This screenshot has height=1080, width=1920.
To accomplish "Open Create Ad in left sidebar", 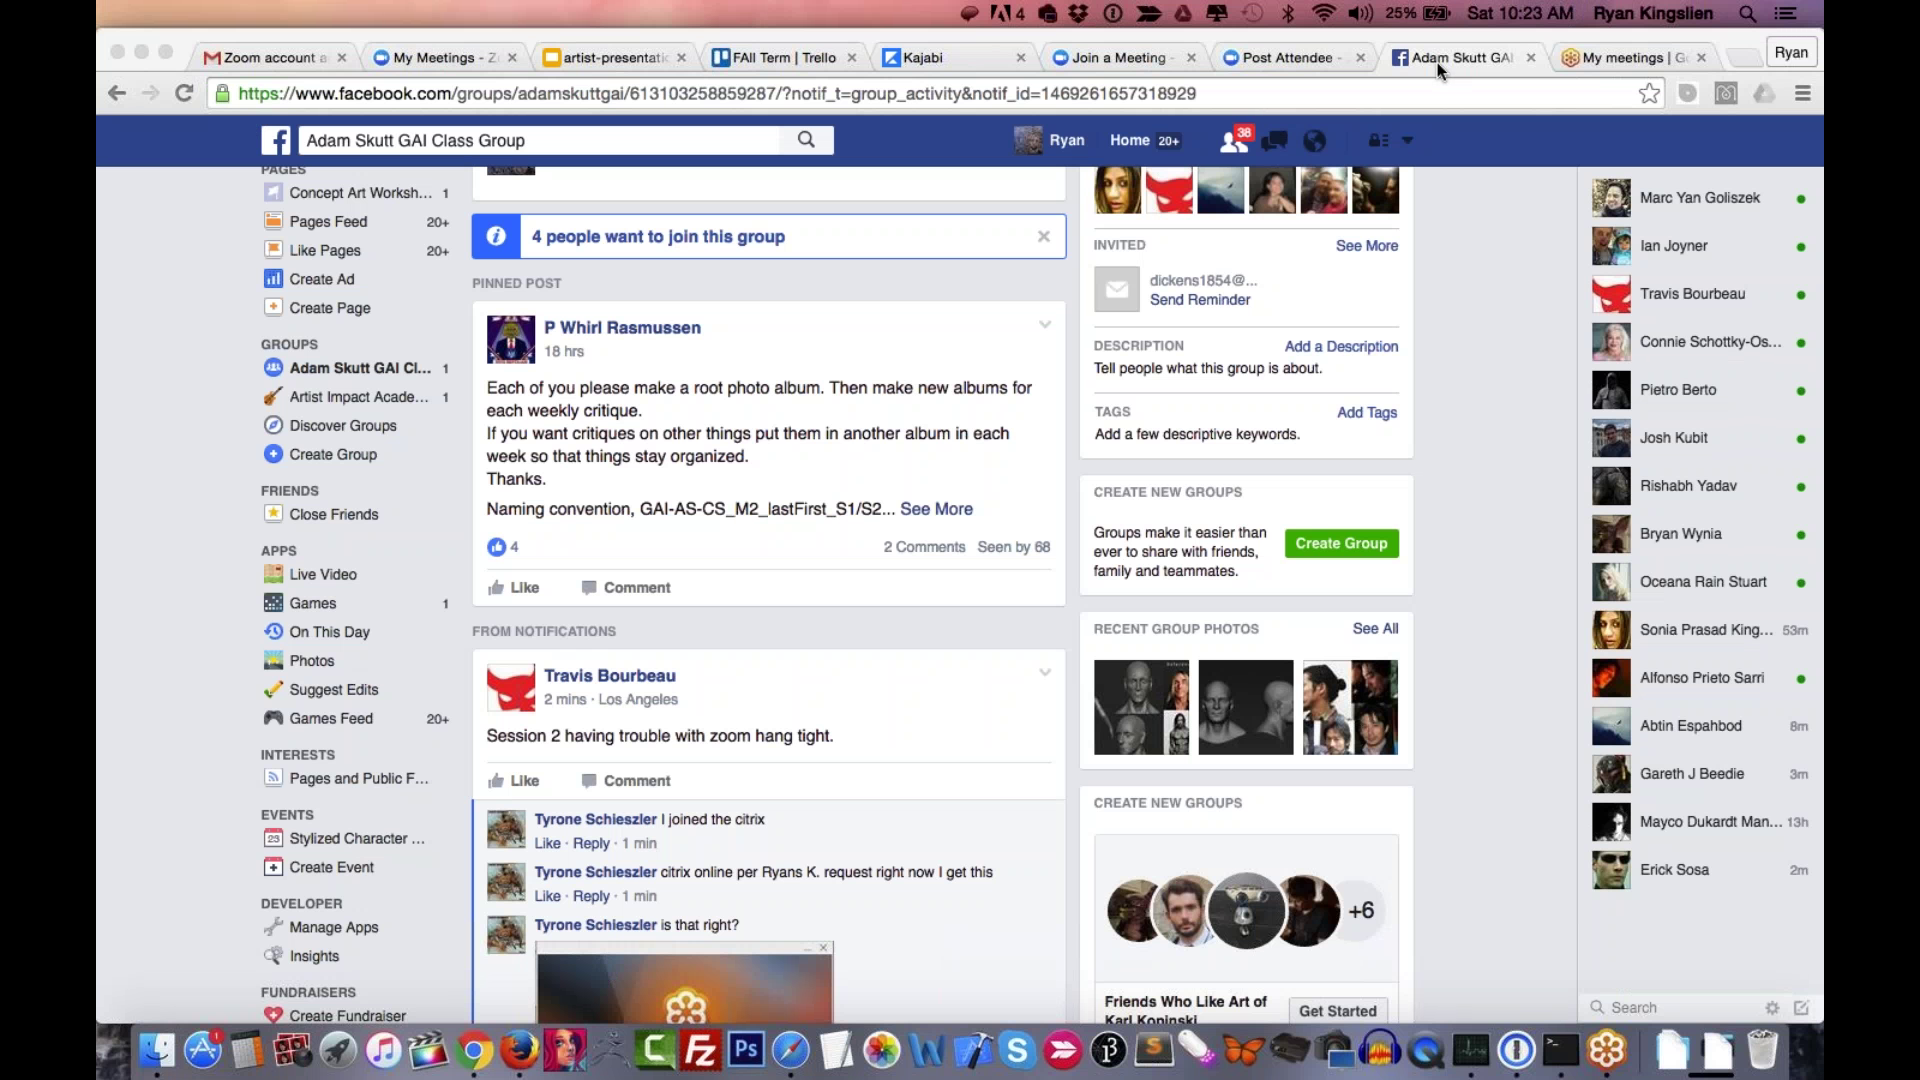I will [x=322, y=279].
